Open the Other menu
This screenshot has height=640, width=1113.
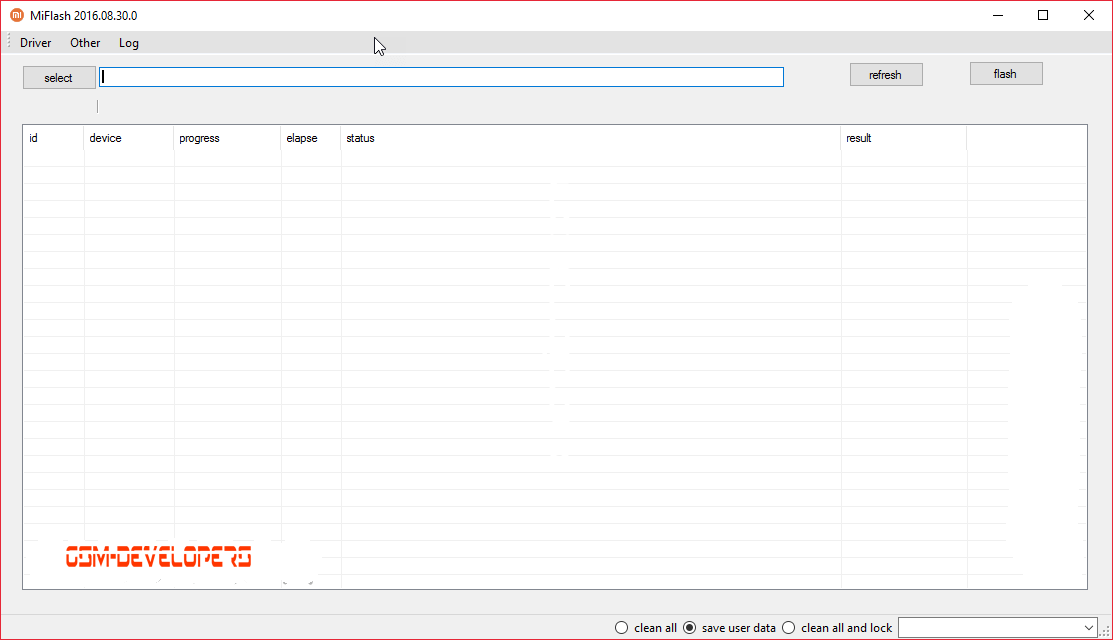85,43
